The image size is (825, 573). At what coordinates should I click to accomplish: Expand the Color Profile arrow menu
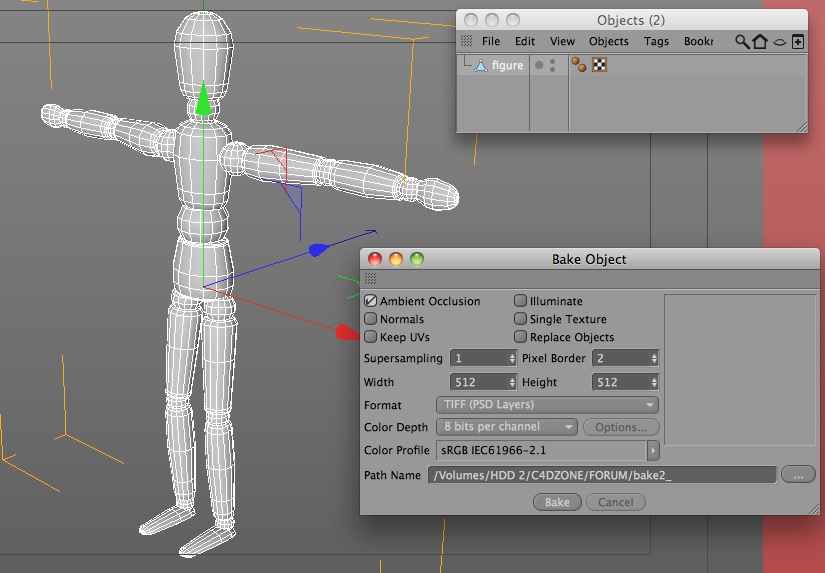click(653, 450)
